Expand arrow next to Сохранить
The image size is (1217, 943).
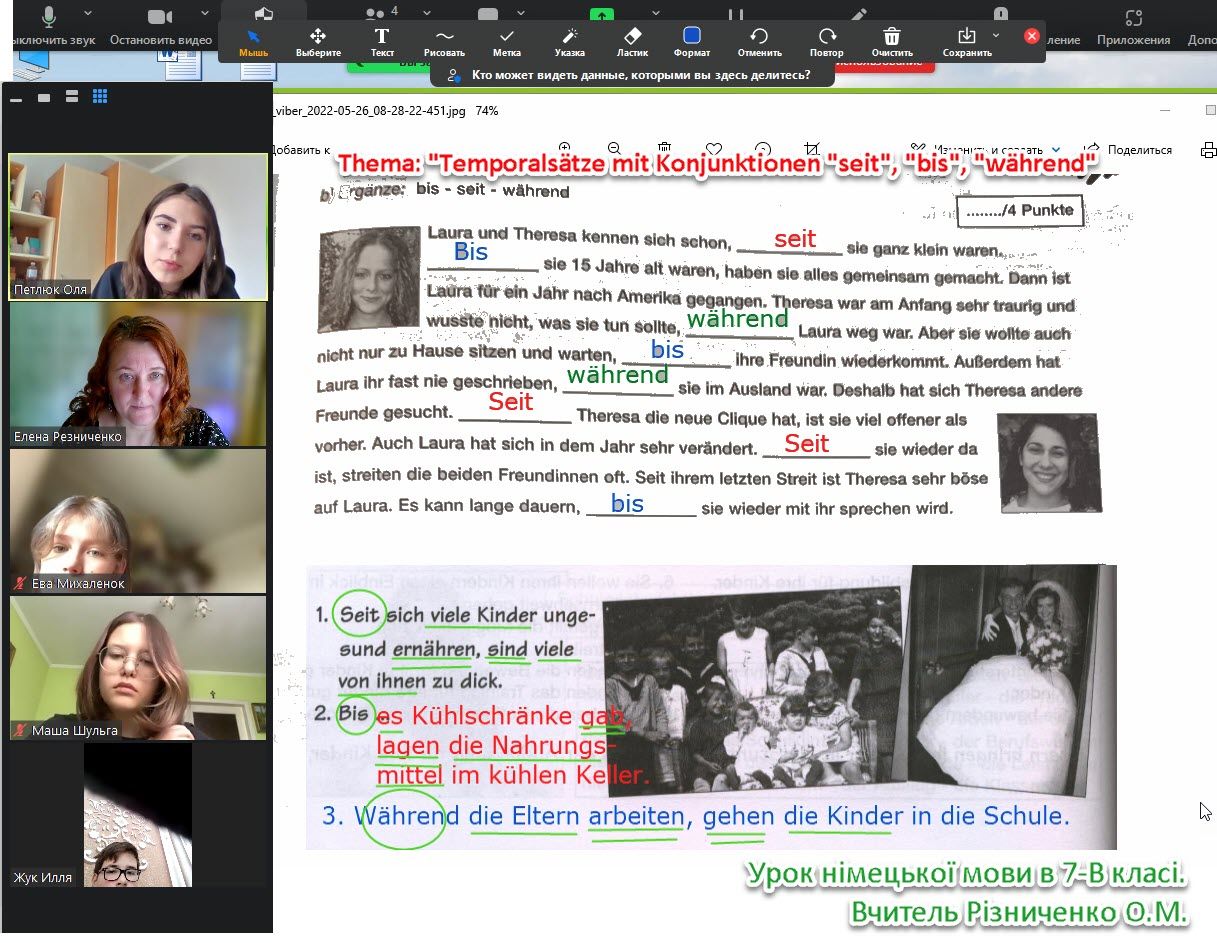click(996, 35)
